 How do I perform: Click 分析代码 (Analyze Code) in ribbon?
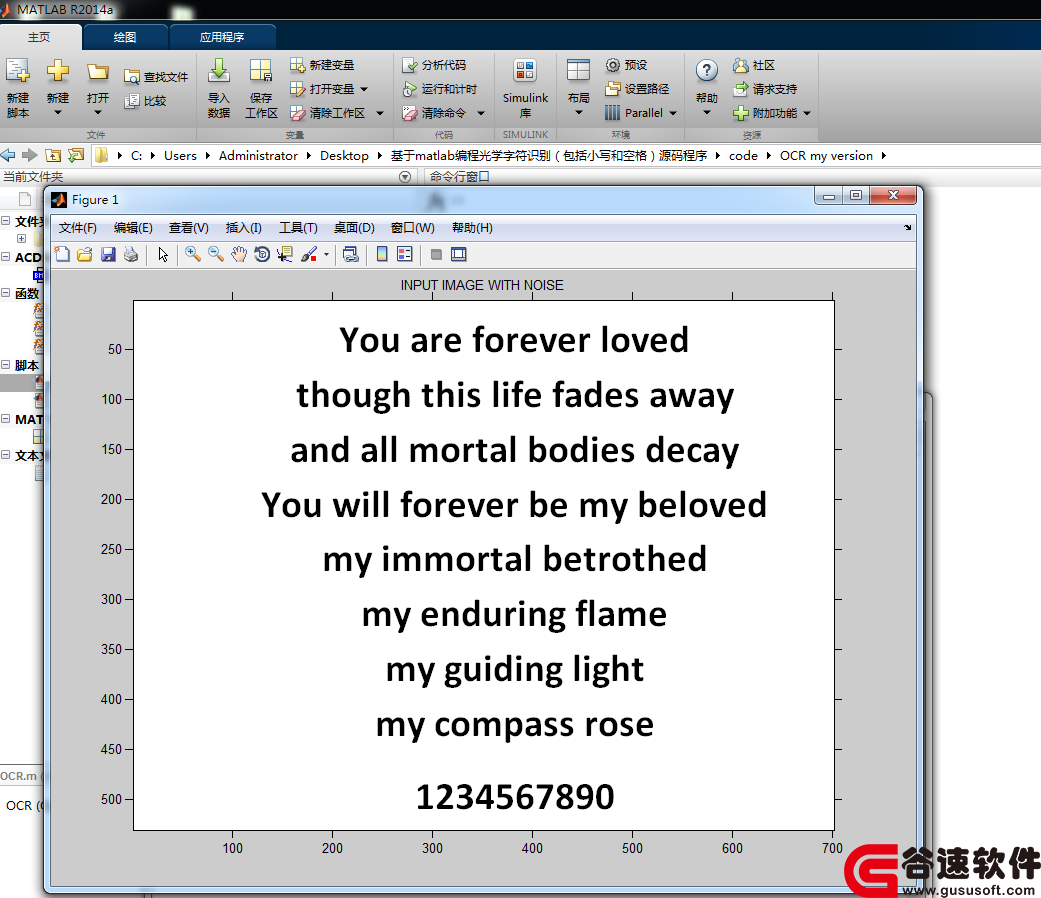pyautogui.click(x=434, y=65)
